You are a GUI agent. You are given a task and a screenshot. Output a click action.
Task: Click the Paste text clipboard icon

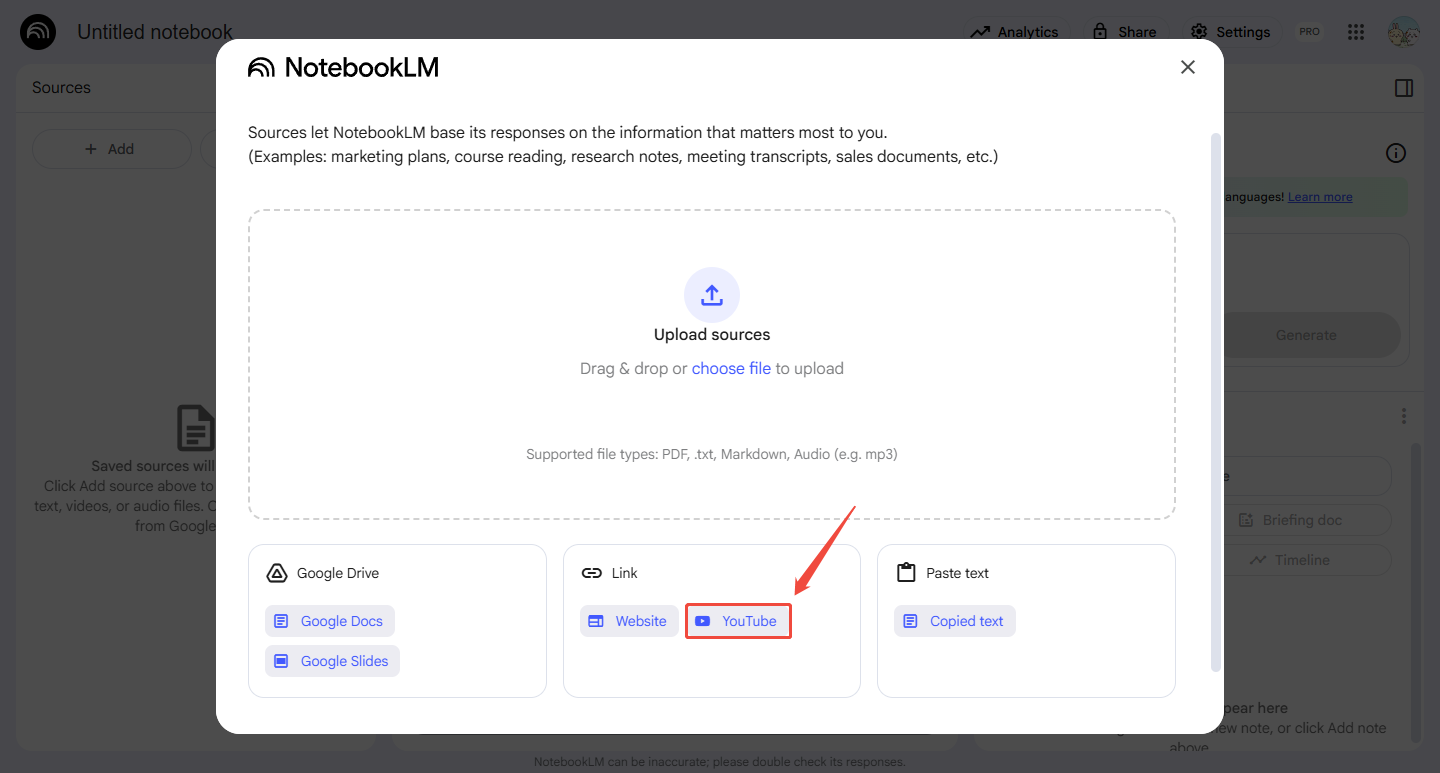click(x=906, y=573)
